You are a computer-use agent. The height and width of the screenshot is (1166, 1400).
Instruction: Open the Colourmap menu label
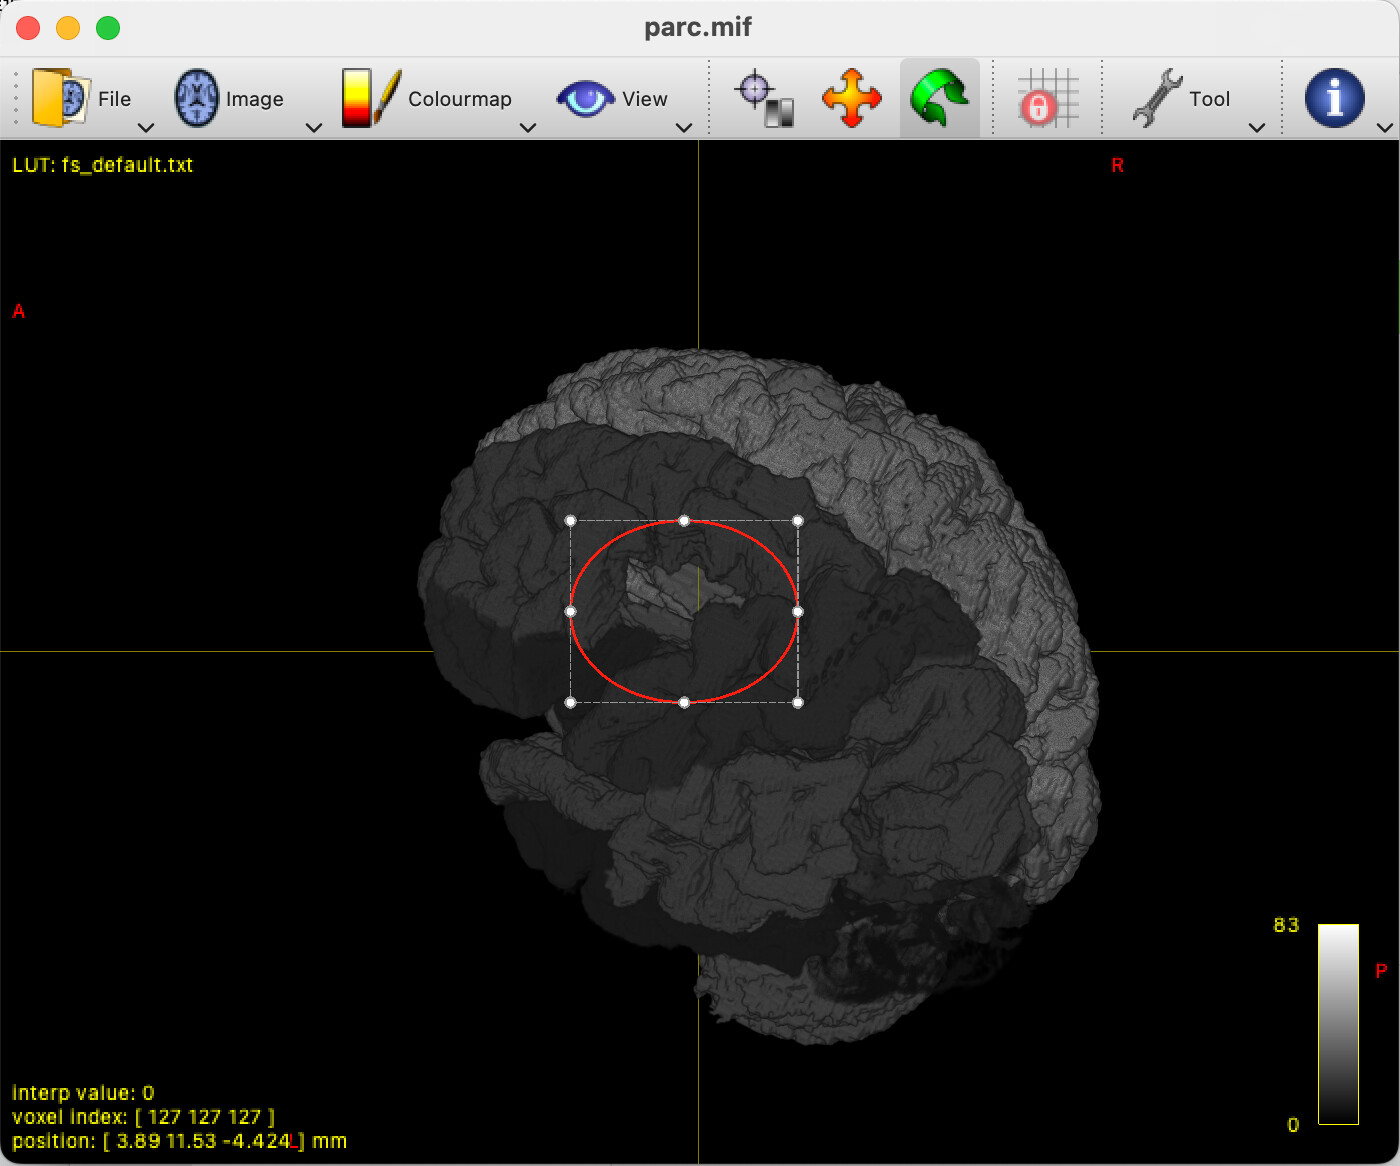pyautogui.click(x=460, y=99)
